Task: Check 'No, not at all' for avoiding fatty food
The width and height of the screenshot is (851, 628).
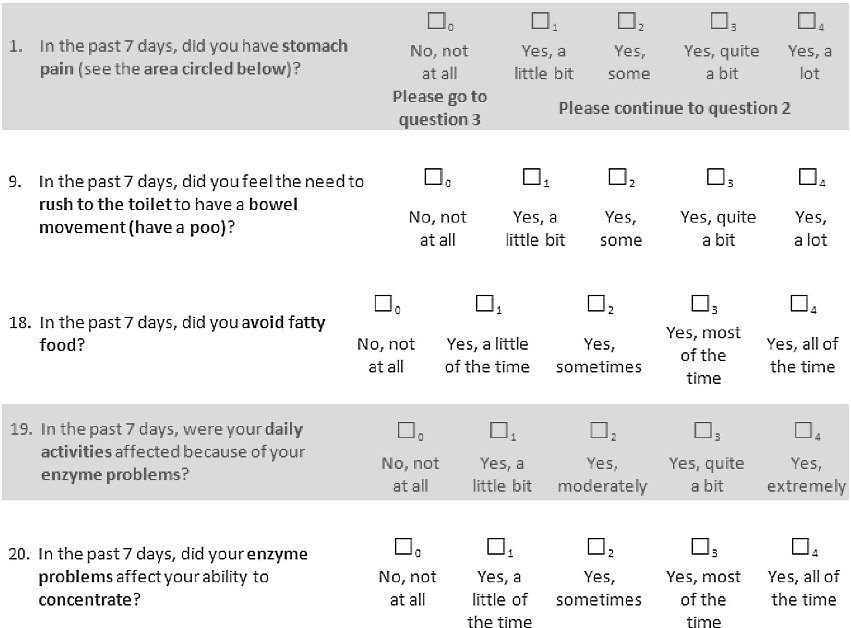Action: coord(382,303)
